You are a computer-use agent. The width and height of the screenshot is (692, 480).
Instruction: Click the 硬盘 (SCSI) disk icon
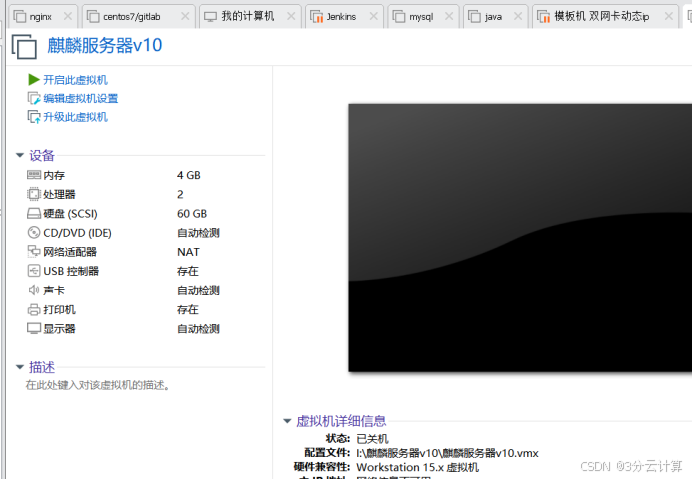[34, 214]
